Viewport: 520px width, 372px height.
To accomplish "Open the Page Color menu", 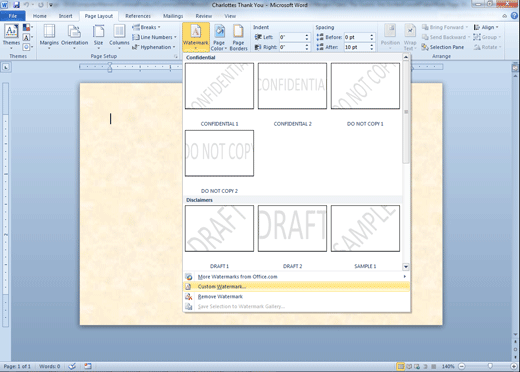I will coord(219,37).
